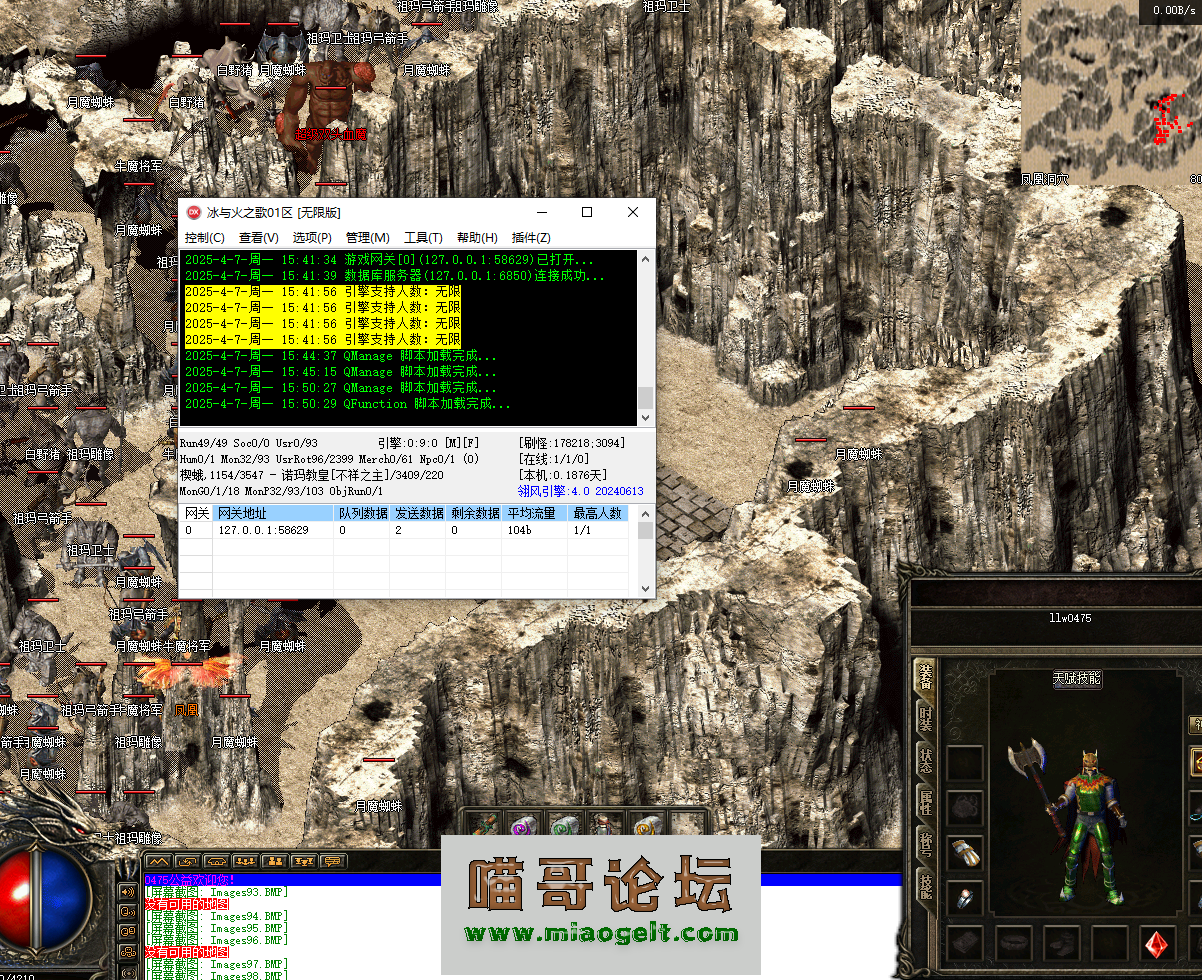Screen dimensions: 1202x980
Task: Click the trade hand icon on the game toolbar
Action: click(217, 861)
